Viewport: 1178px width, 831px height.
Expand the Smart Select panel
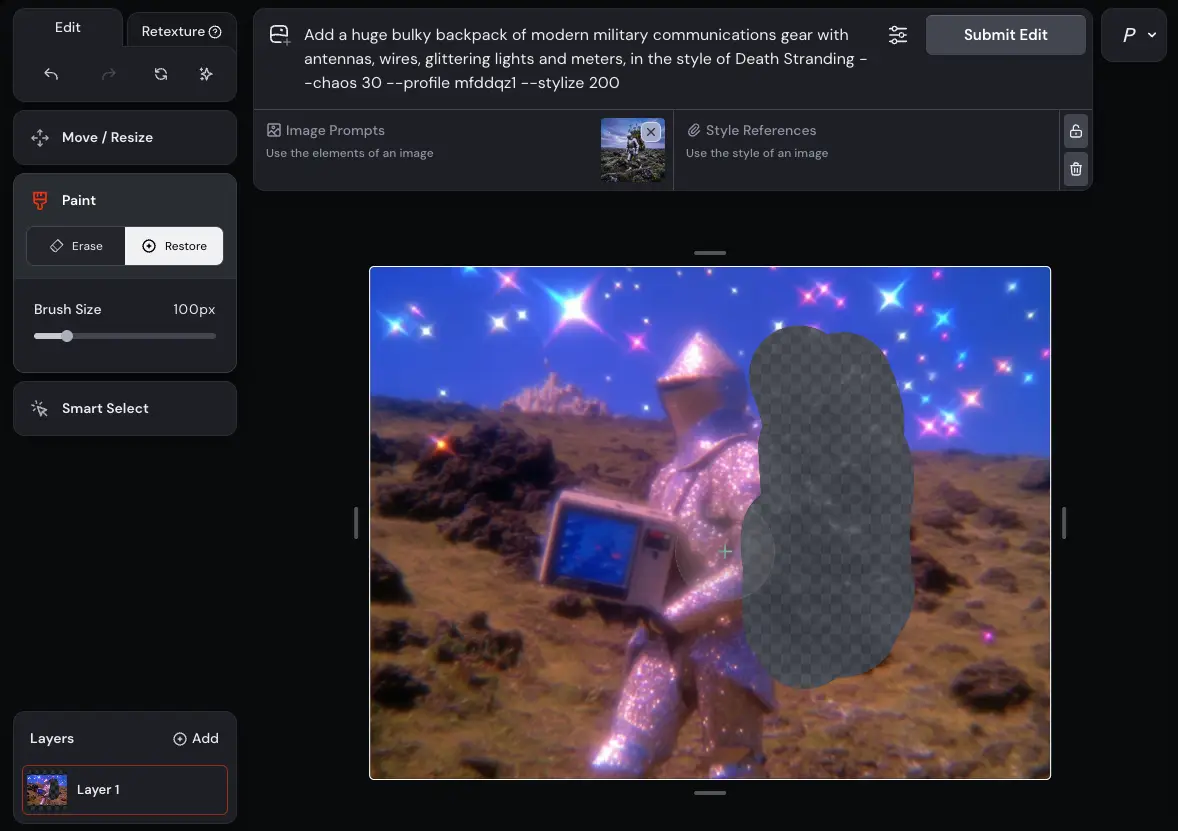pyautogui.click(x=125, y=408)
